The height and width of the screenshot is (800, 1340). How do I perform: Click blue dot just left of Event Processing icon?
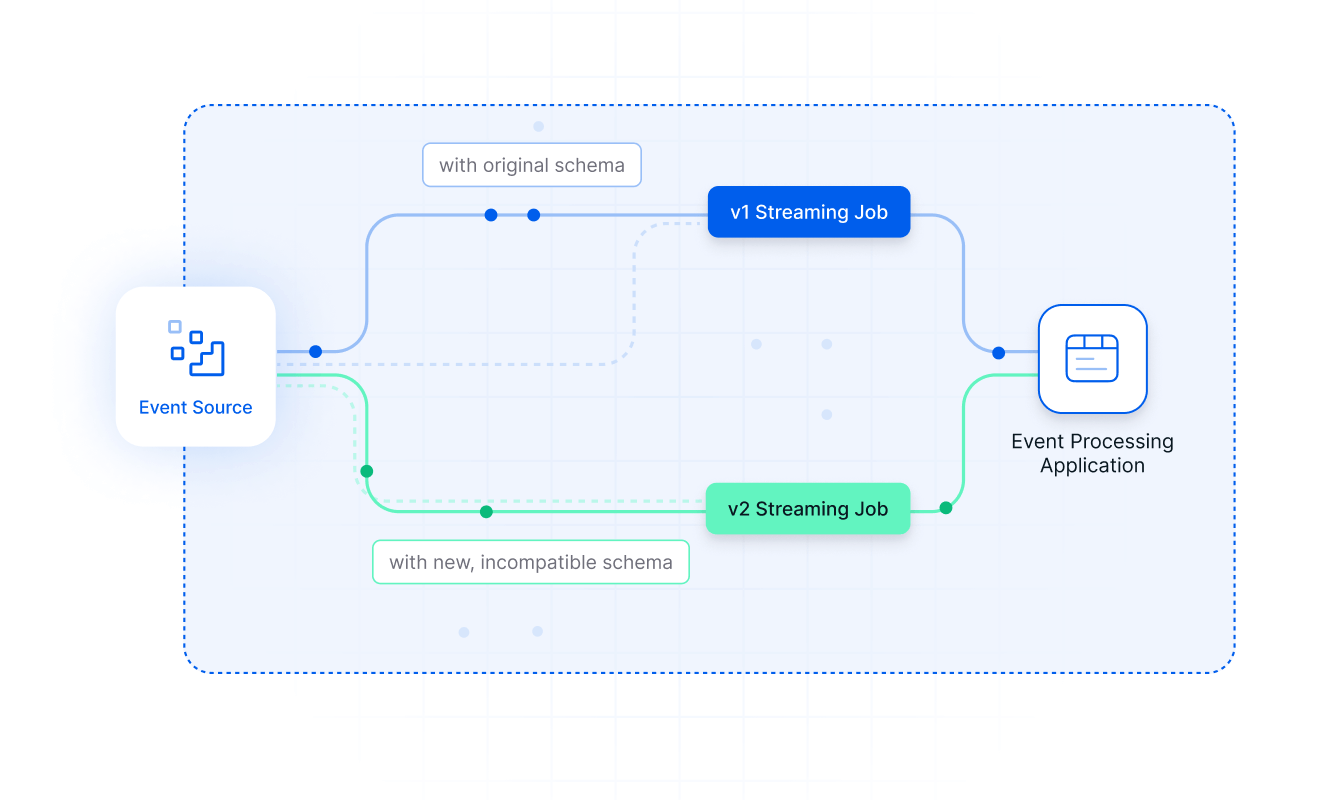click(x=998, y=353)
